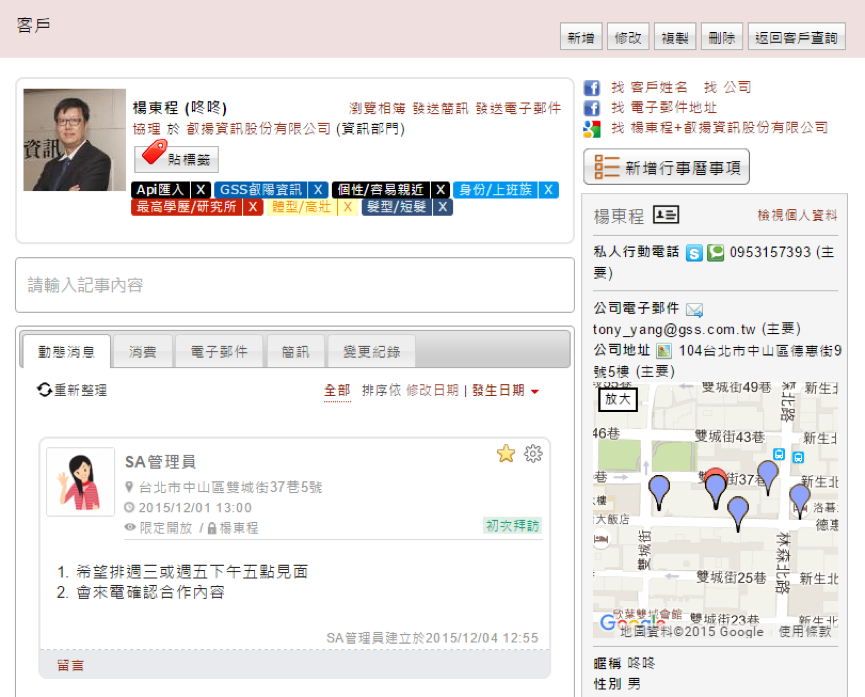Open the gear settings icon on the note
Screen dimensions: 865x697
pyautogui.click(x=534, y=454)
